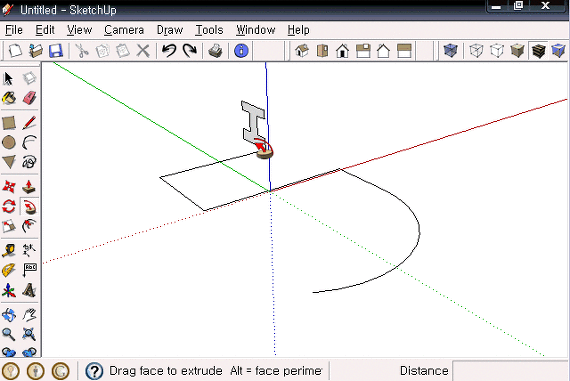This screenshot has width=570, height=381.
Task: Switch to Front view
Action: coord(342,51)
